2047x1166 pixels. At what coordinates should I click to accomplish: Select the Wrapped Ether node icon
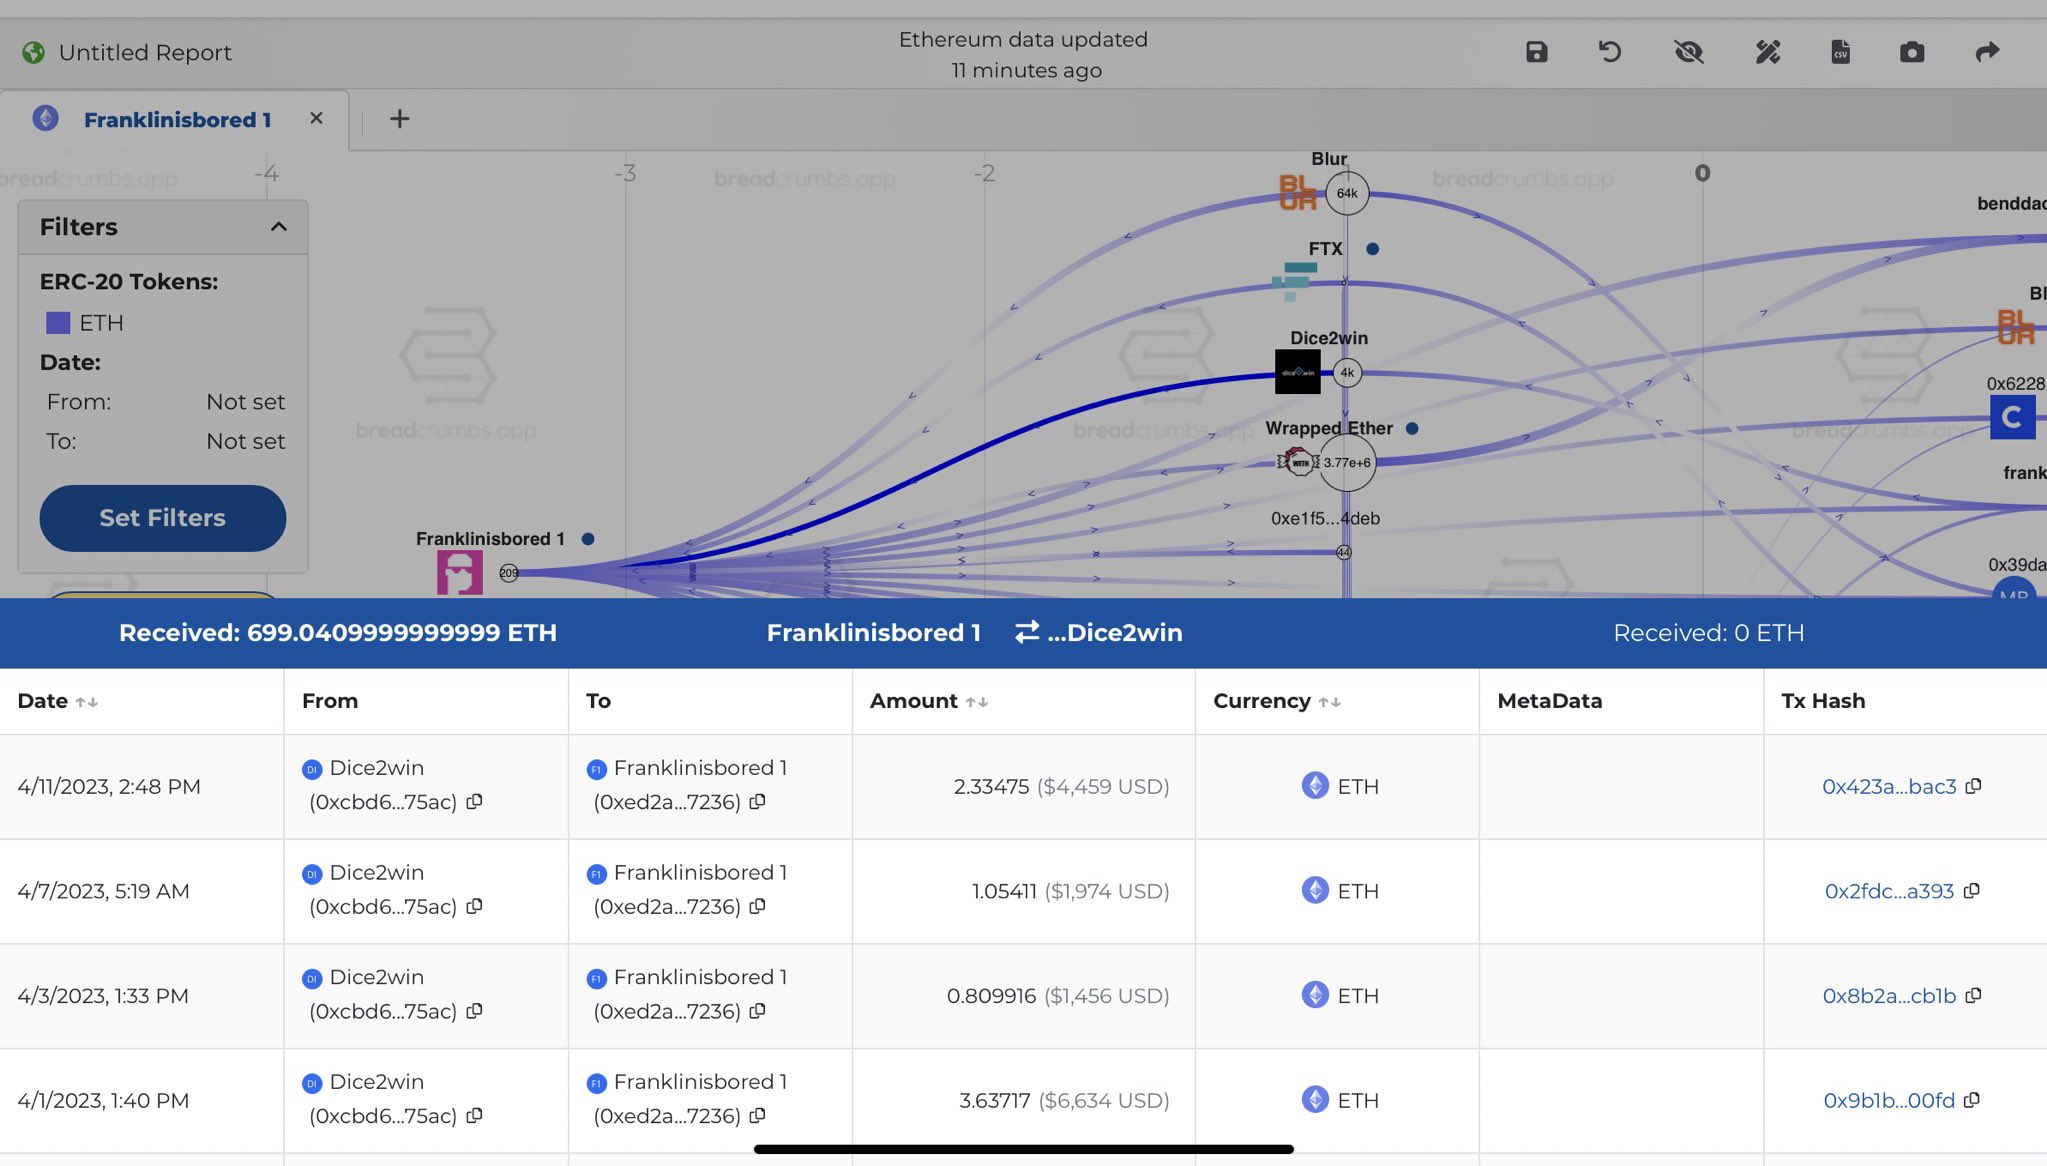[1297, 462]
